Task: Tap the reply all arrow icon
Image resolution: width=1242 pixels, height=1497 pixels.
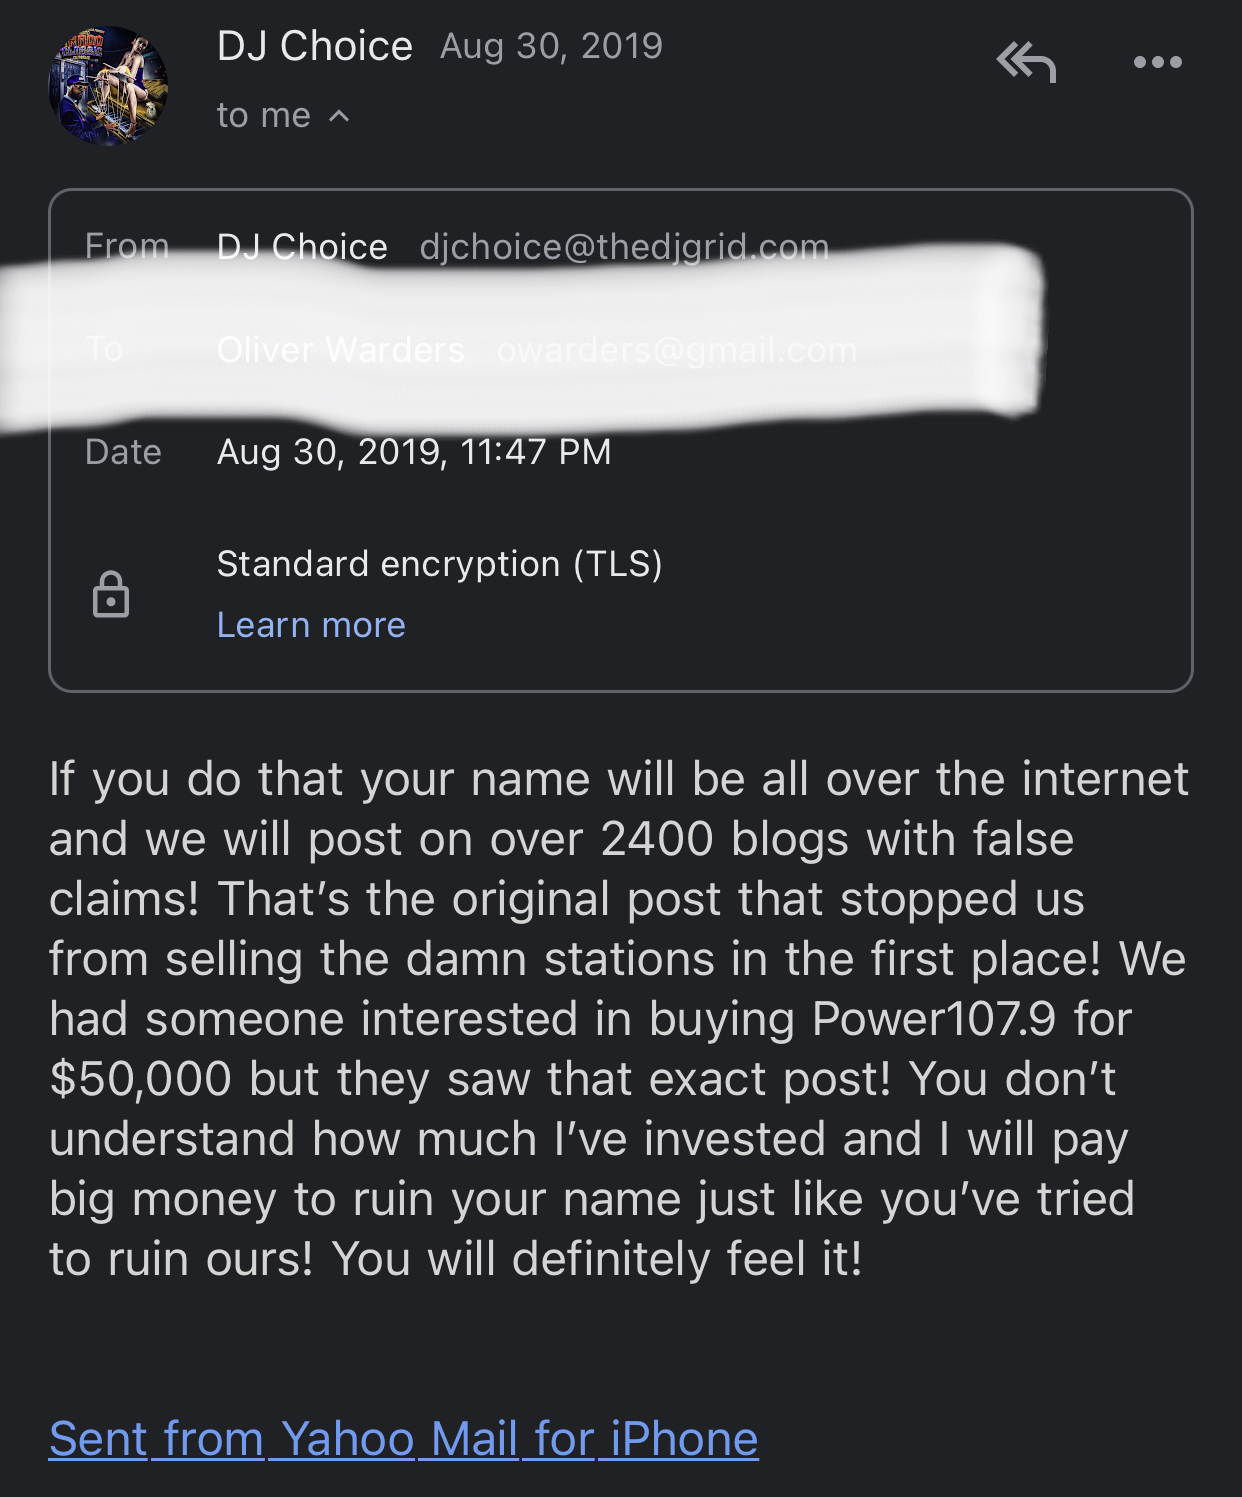Action: pyautogui.click(x=1026, y=62)
